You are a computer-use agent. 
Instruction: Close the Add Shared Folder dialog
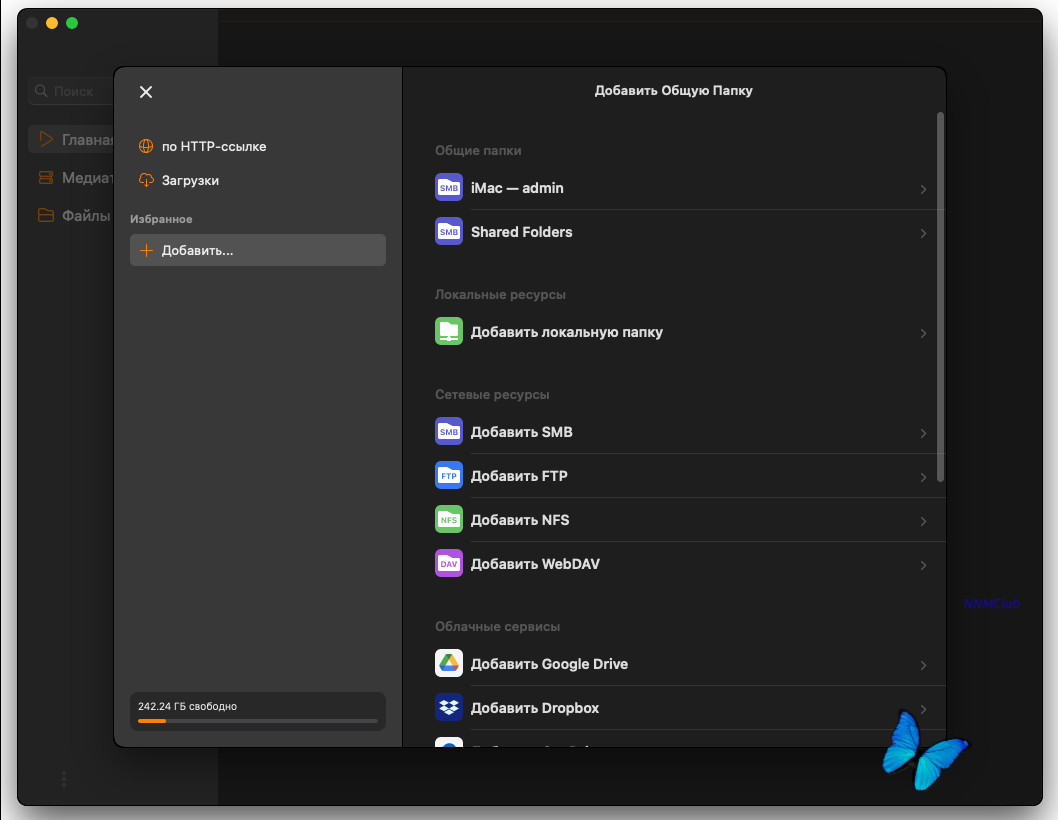click(146, 92)
